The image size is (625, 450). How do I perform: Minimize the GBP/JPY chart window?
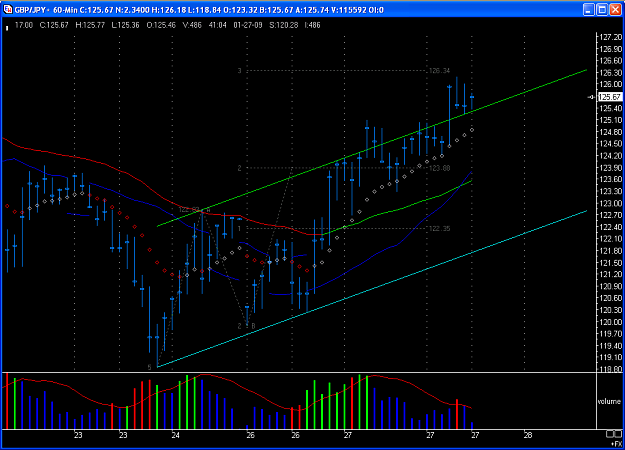pos(589,10)
